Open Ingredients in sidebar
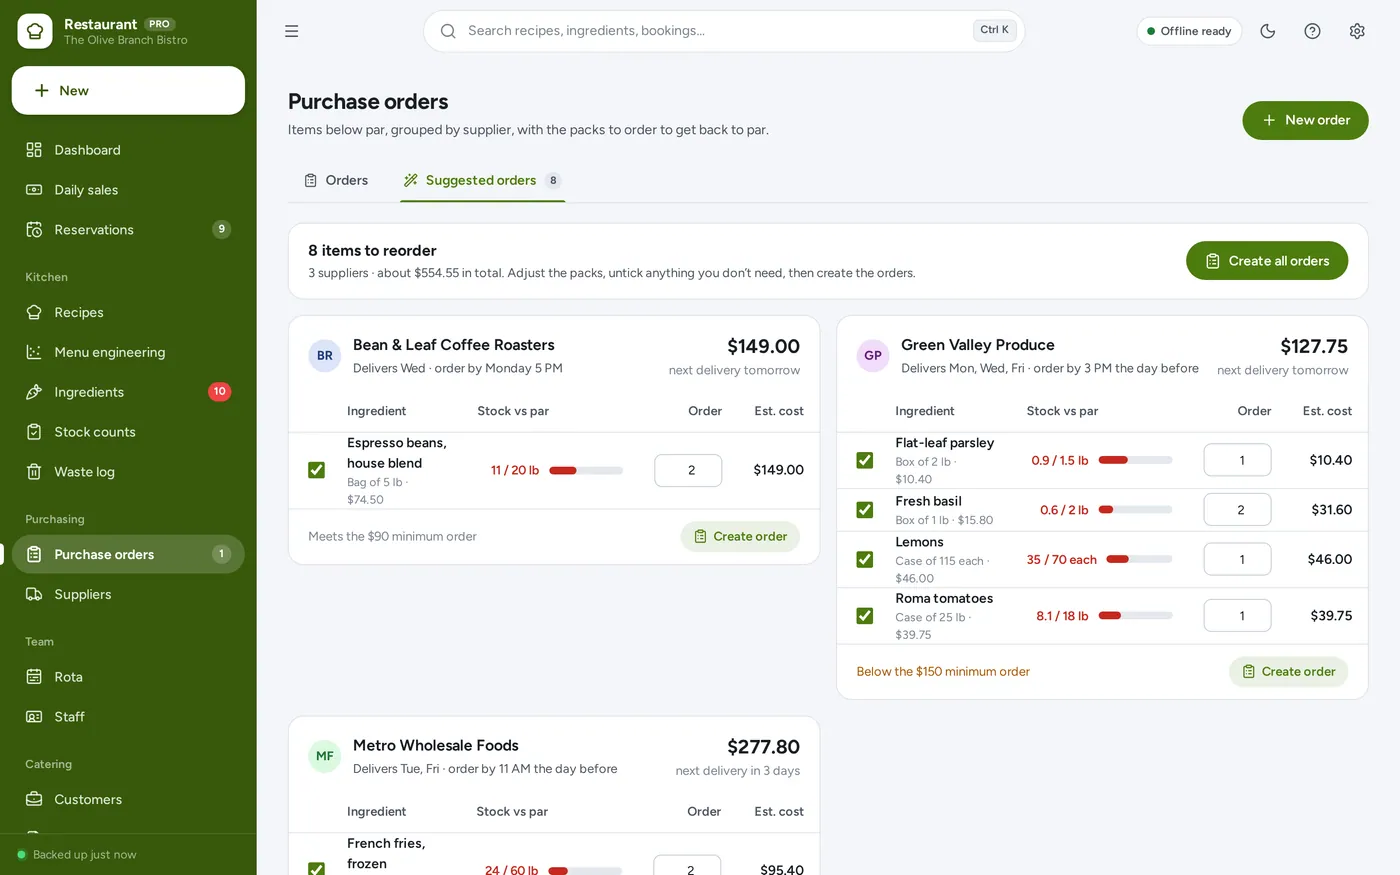Viewport: 1400px width, 875px height. [128, 392]
